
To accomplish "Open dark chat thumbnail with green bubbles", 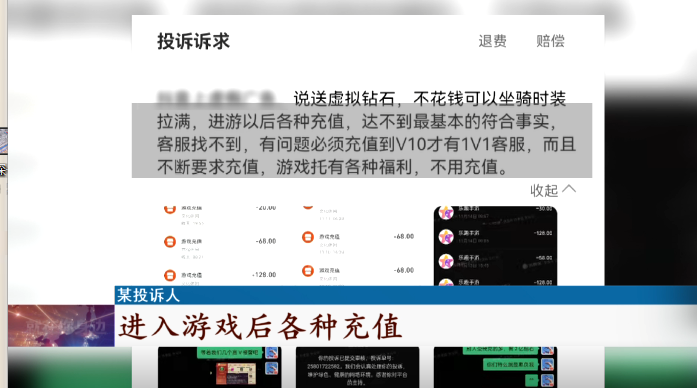I will coord(495,367).
